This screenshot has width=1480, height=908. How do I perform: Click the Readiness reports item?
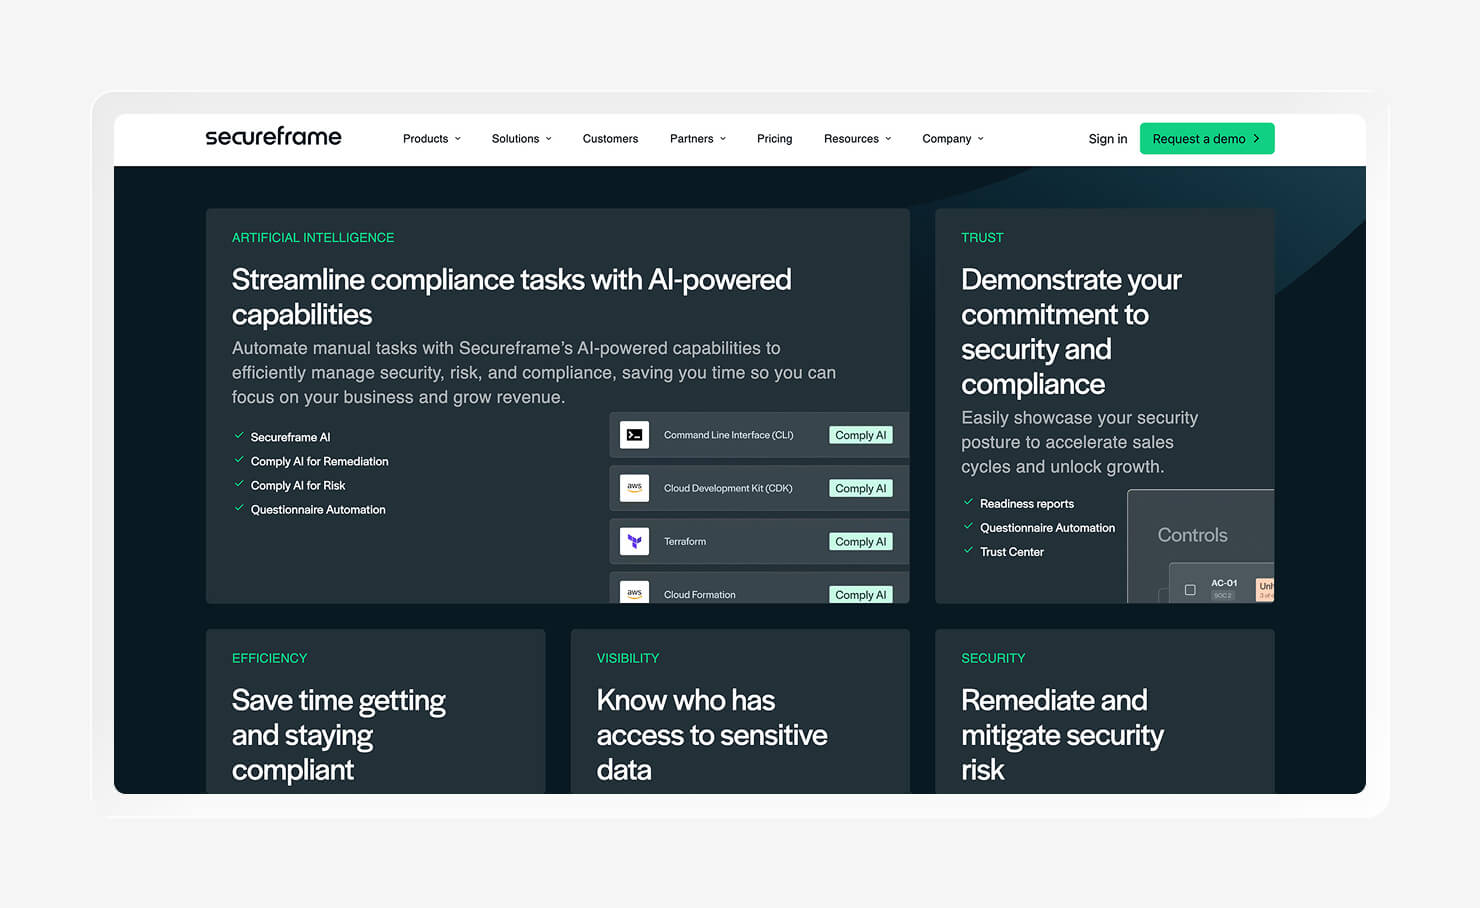point(1027,503)
